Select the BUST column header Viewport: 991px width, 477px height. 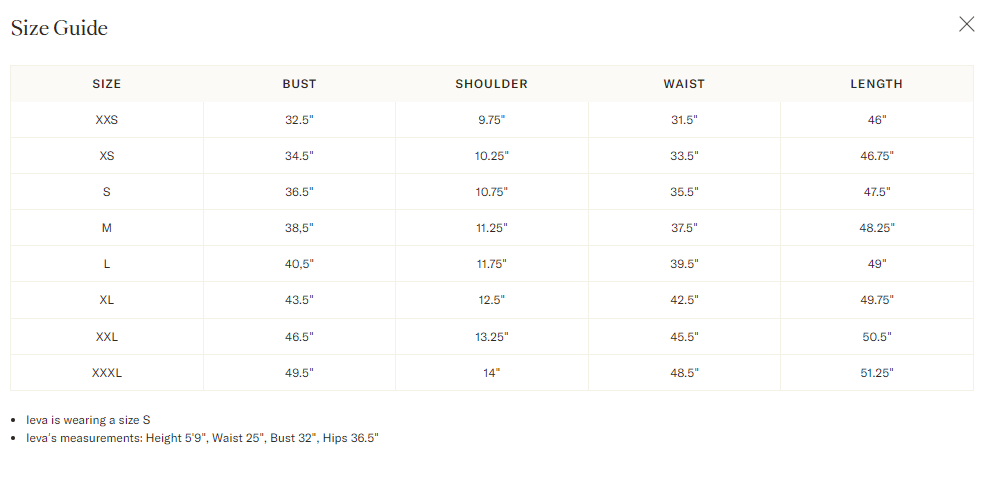click(300, 84)
